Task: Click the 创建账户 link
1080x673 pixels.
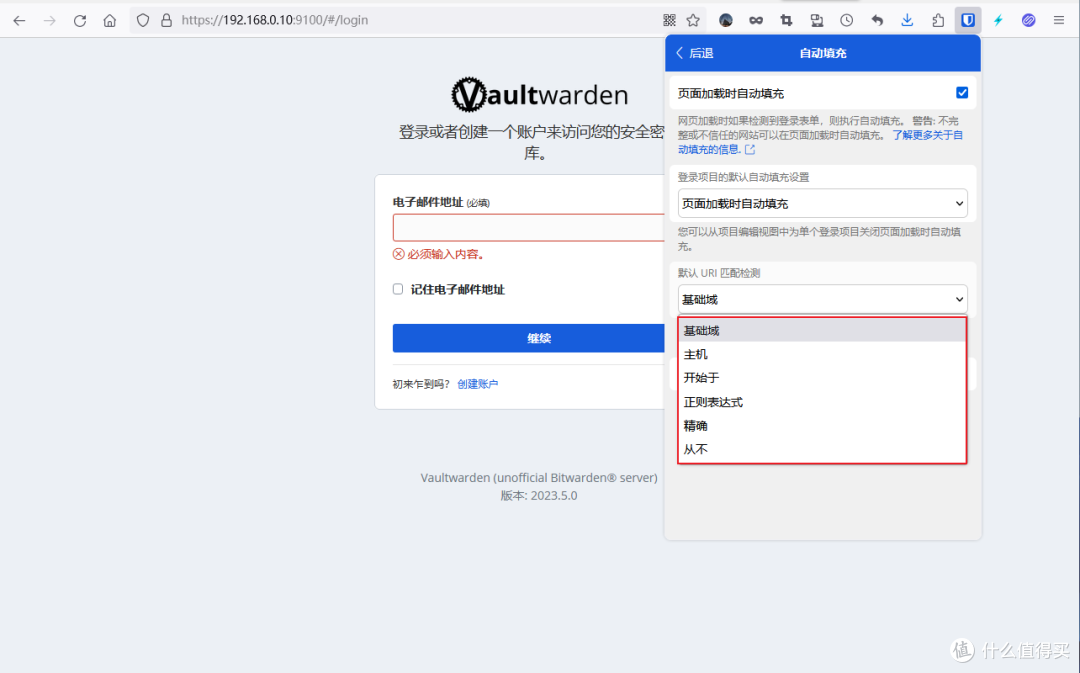Action: click(478, 383)
